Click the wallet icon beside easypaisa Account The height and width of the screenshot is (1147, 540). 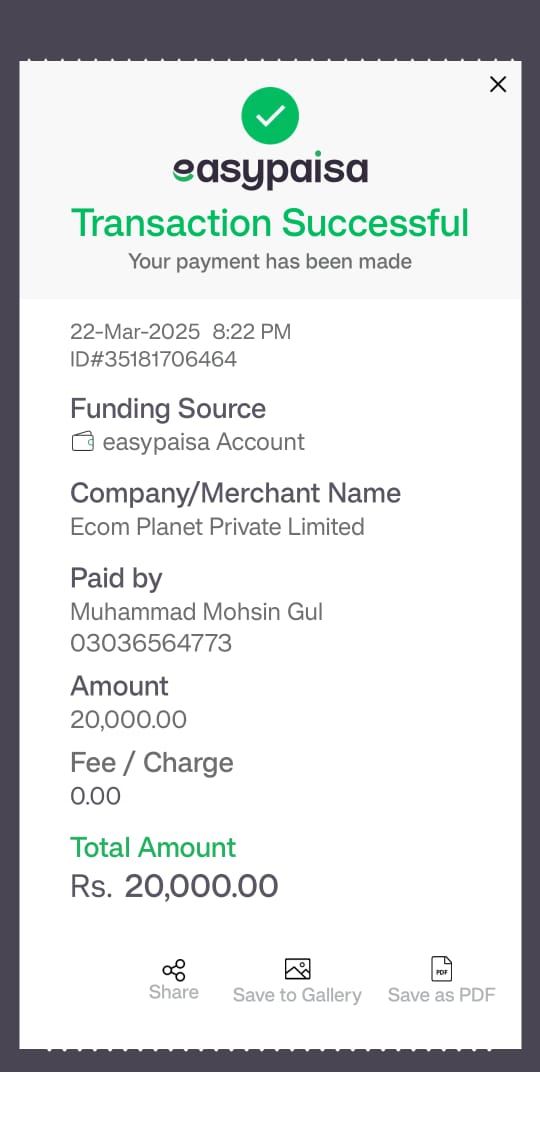pyautogui.click(x=82, y=442)
